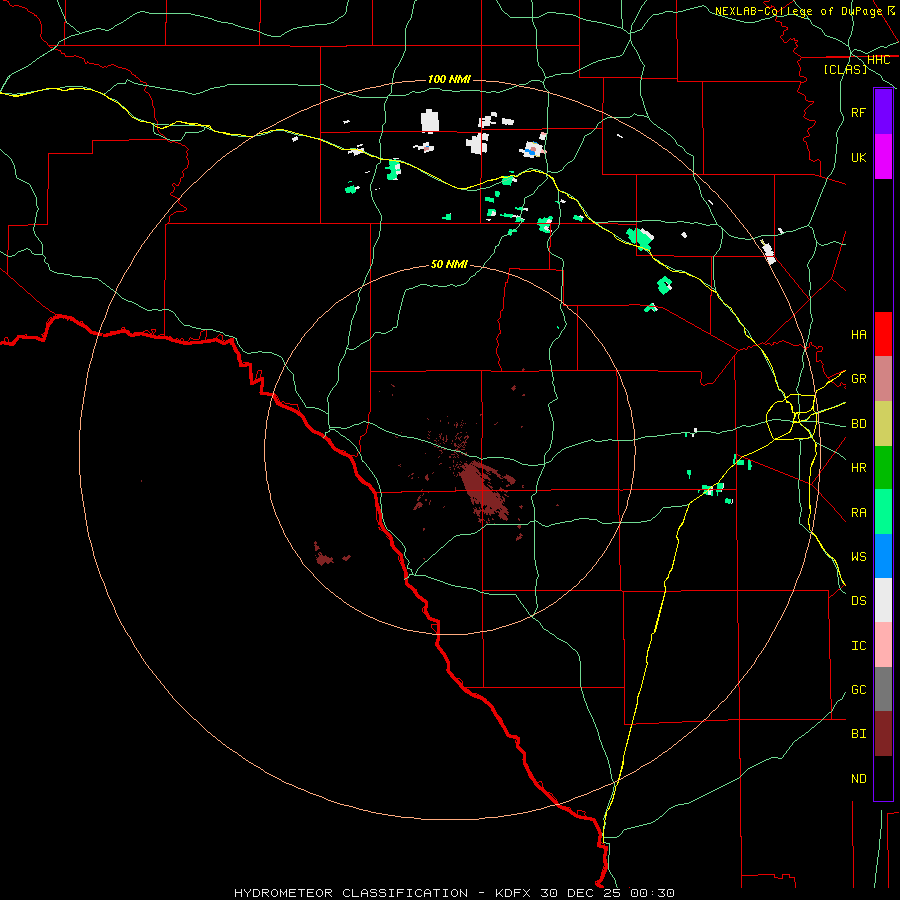
Task: Click the BD yellow legend color swatch
Action: click(883, 424)
